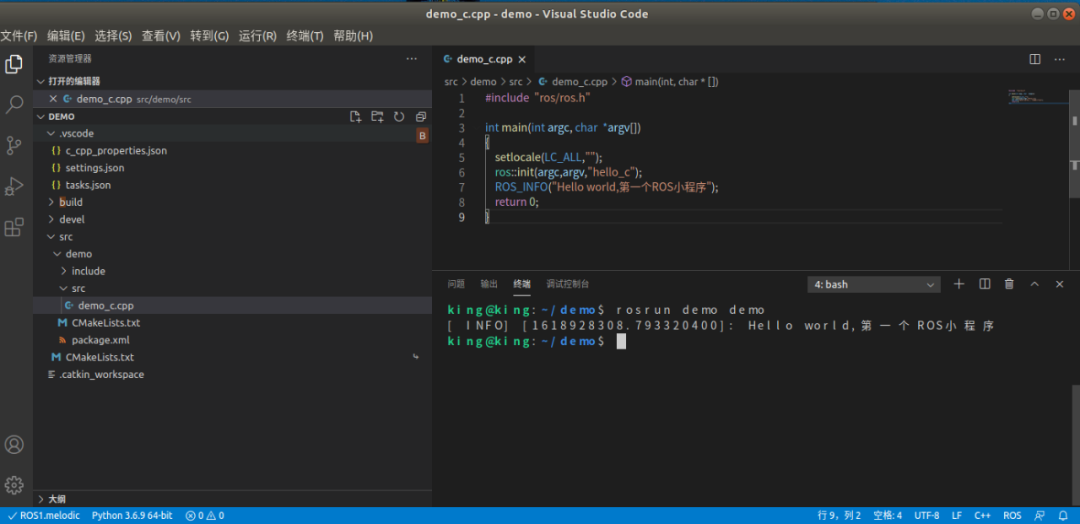Click the terminal input prompt area
This screenshot has width=1080, height=524.
pyautogui.click(x=621, y=342)
